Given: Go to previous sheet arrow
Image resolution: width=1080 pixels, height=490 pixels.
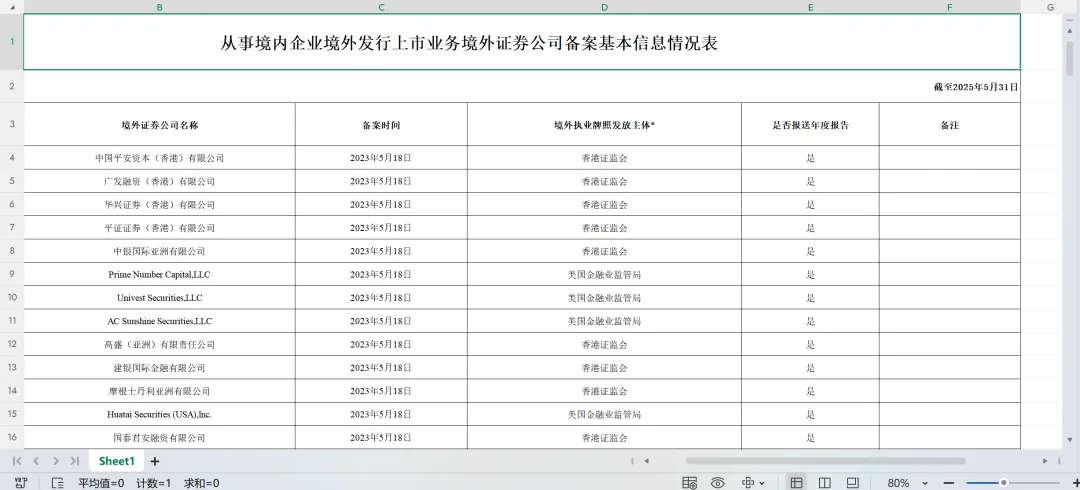Looking at the screenshot, I should pyautogui.click(x=36, y=461).
